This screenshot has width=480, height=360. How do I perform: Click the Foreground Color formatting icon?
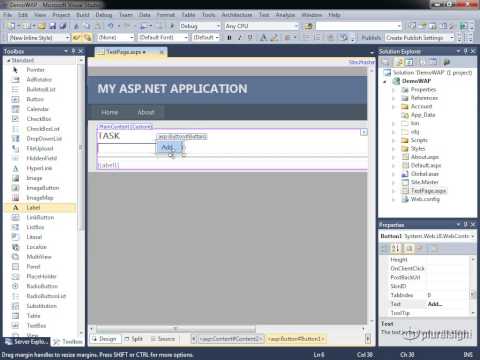click(x=263, y=38)
